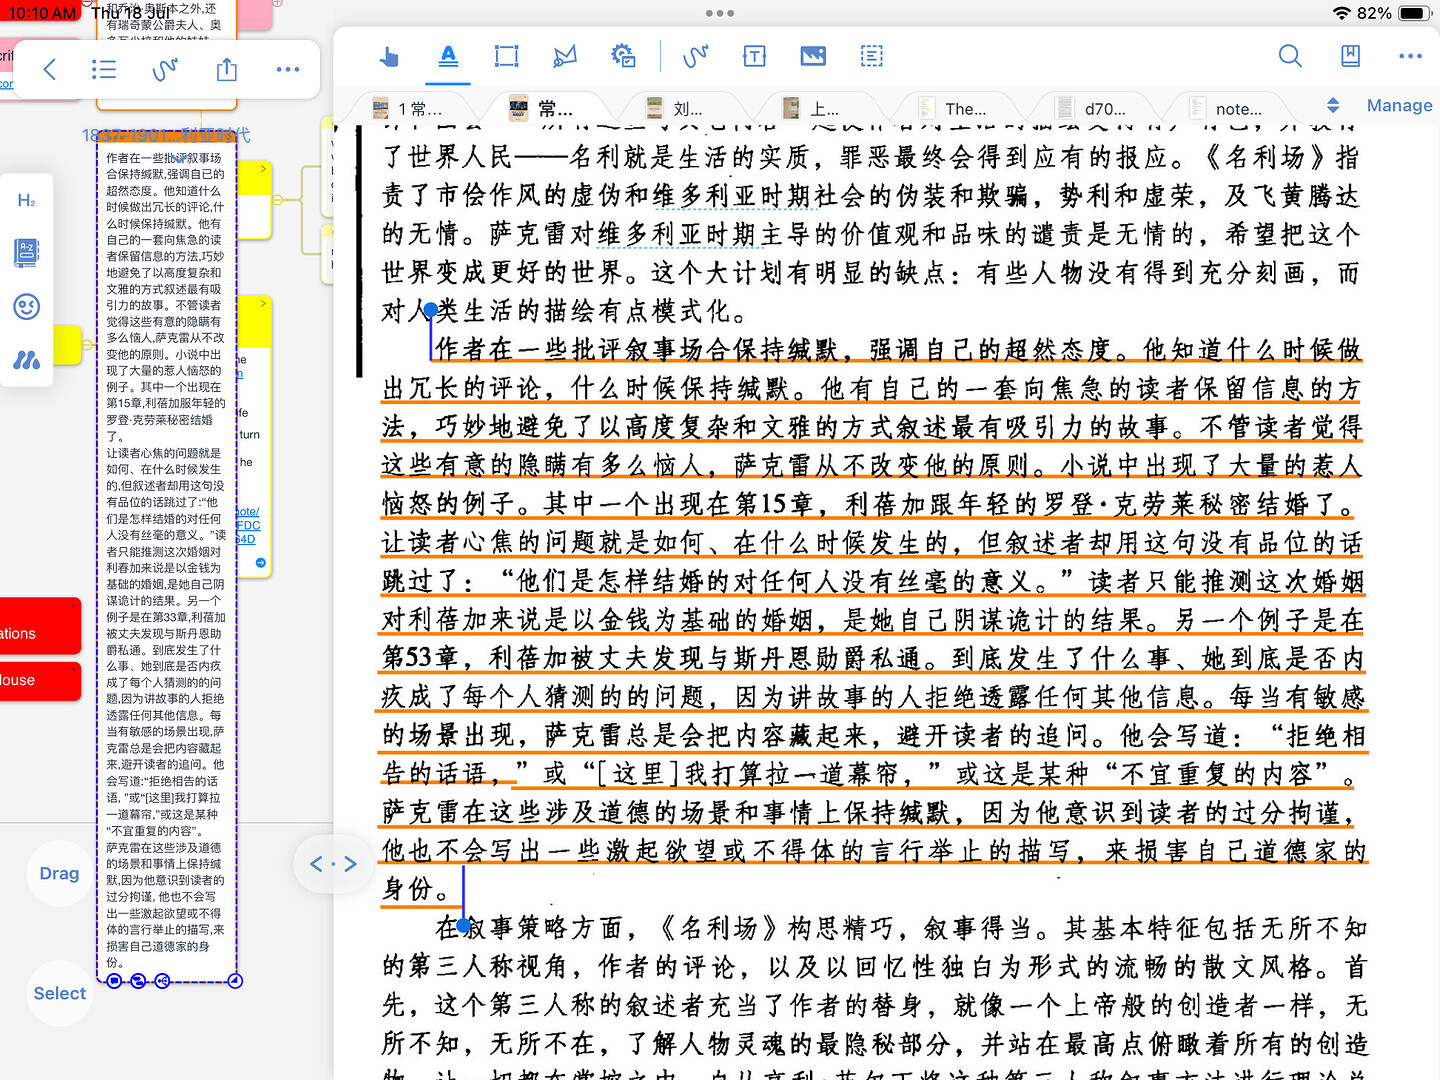Tap the battery indicator in status bar

click(x=1415, y=13)
